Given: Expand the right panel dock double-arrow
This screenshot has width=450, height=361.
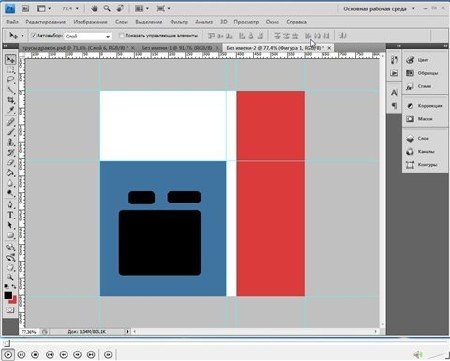Looking at the screenshot, I should [445, 46].
